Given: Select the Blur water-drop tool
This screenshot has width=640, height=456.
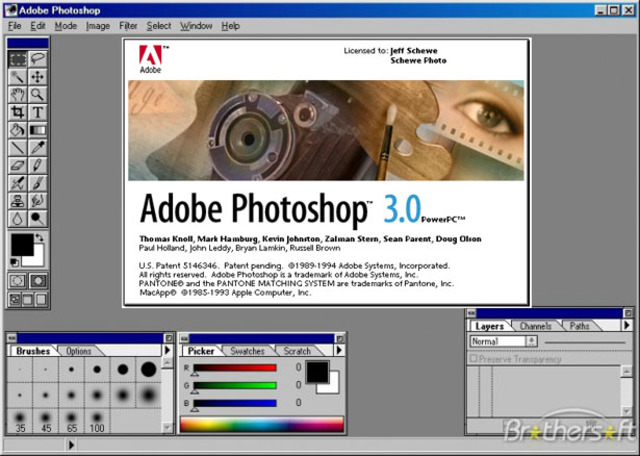Looking at the screenshot, I should (x=18, y=218).
